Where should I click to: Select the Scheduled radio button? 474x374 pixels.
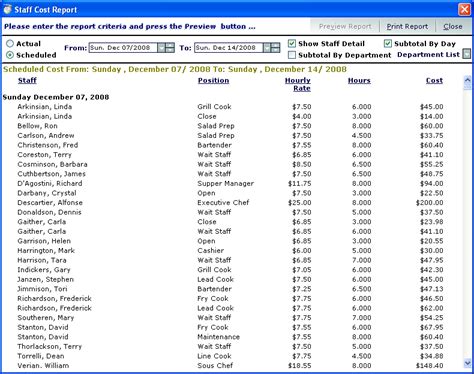click(x=10, y=55)
